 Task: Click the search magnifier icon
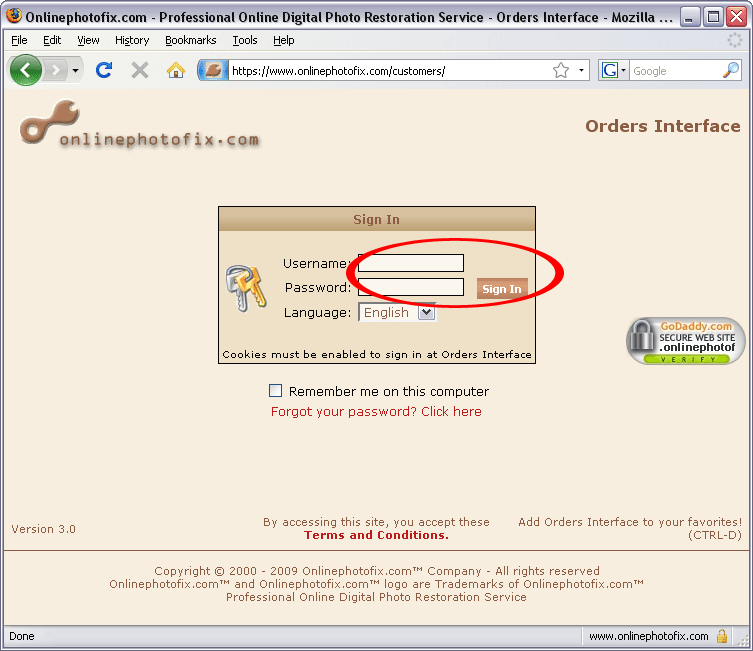coord(730,71)
